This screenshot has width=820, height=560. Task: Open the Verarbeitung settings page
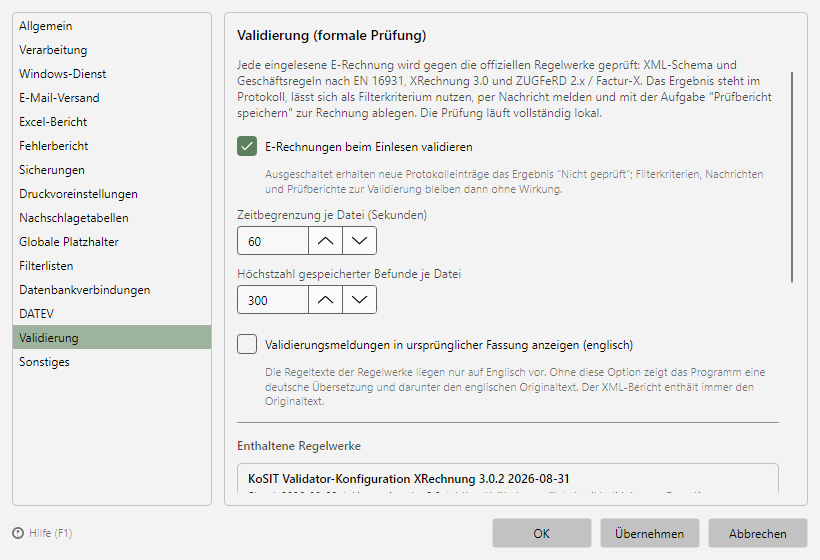[112, 50]
